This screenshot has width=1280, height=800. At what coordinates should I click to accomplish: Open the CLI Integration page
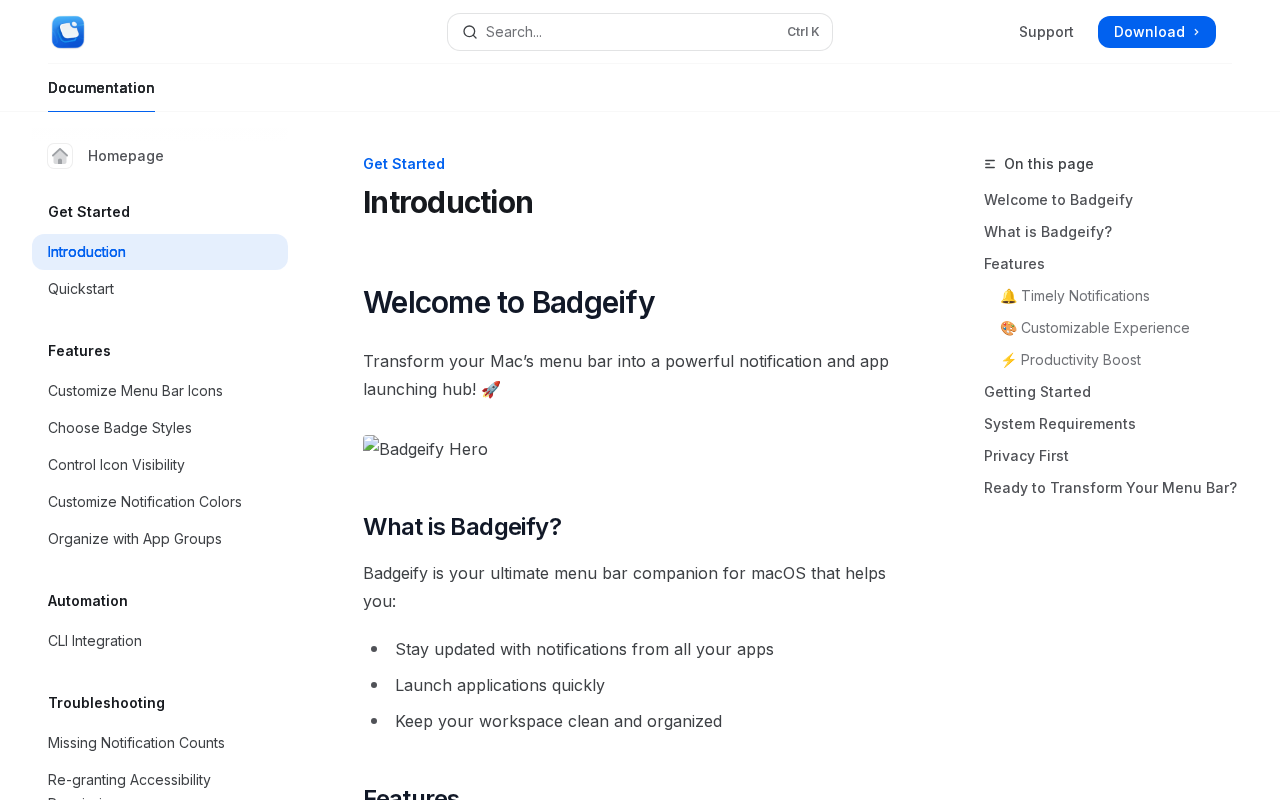[x=95, y=641]
